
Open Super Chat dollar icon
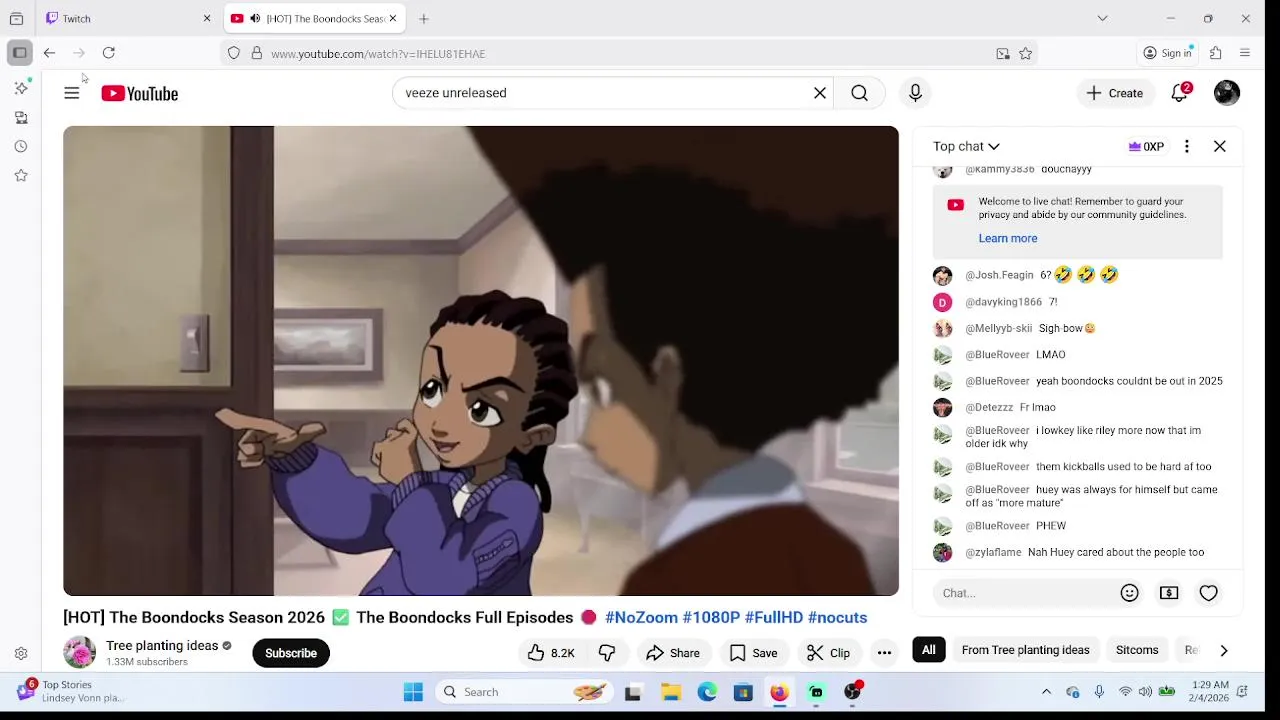coord(1169,593)
